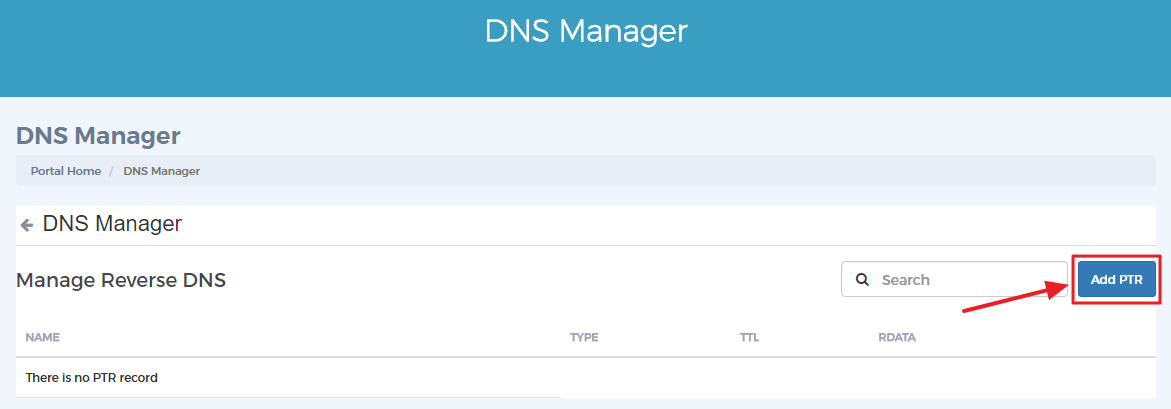Click the DNS Manager banner title

586,31
